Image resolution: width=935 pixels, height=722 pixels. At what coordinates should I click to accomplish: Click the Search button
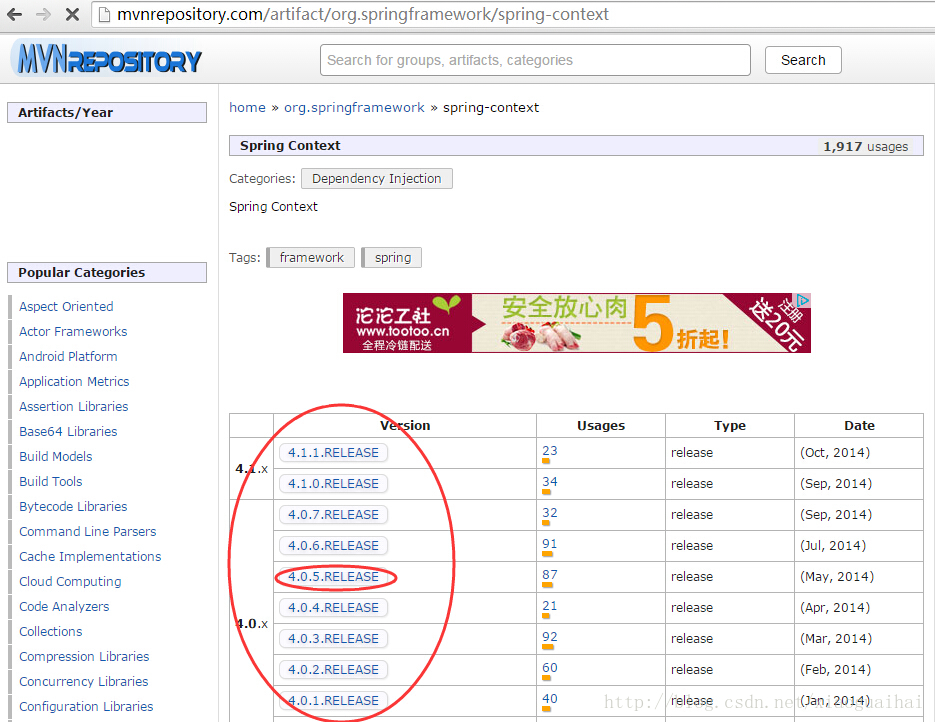pos(803,60)
